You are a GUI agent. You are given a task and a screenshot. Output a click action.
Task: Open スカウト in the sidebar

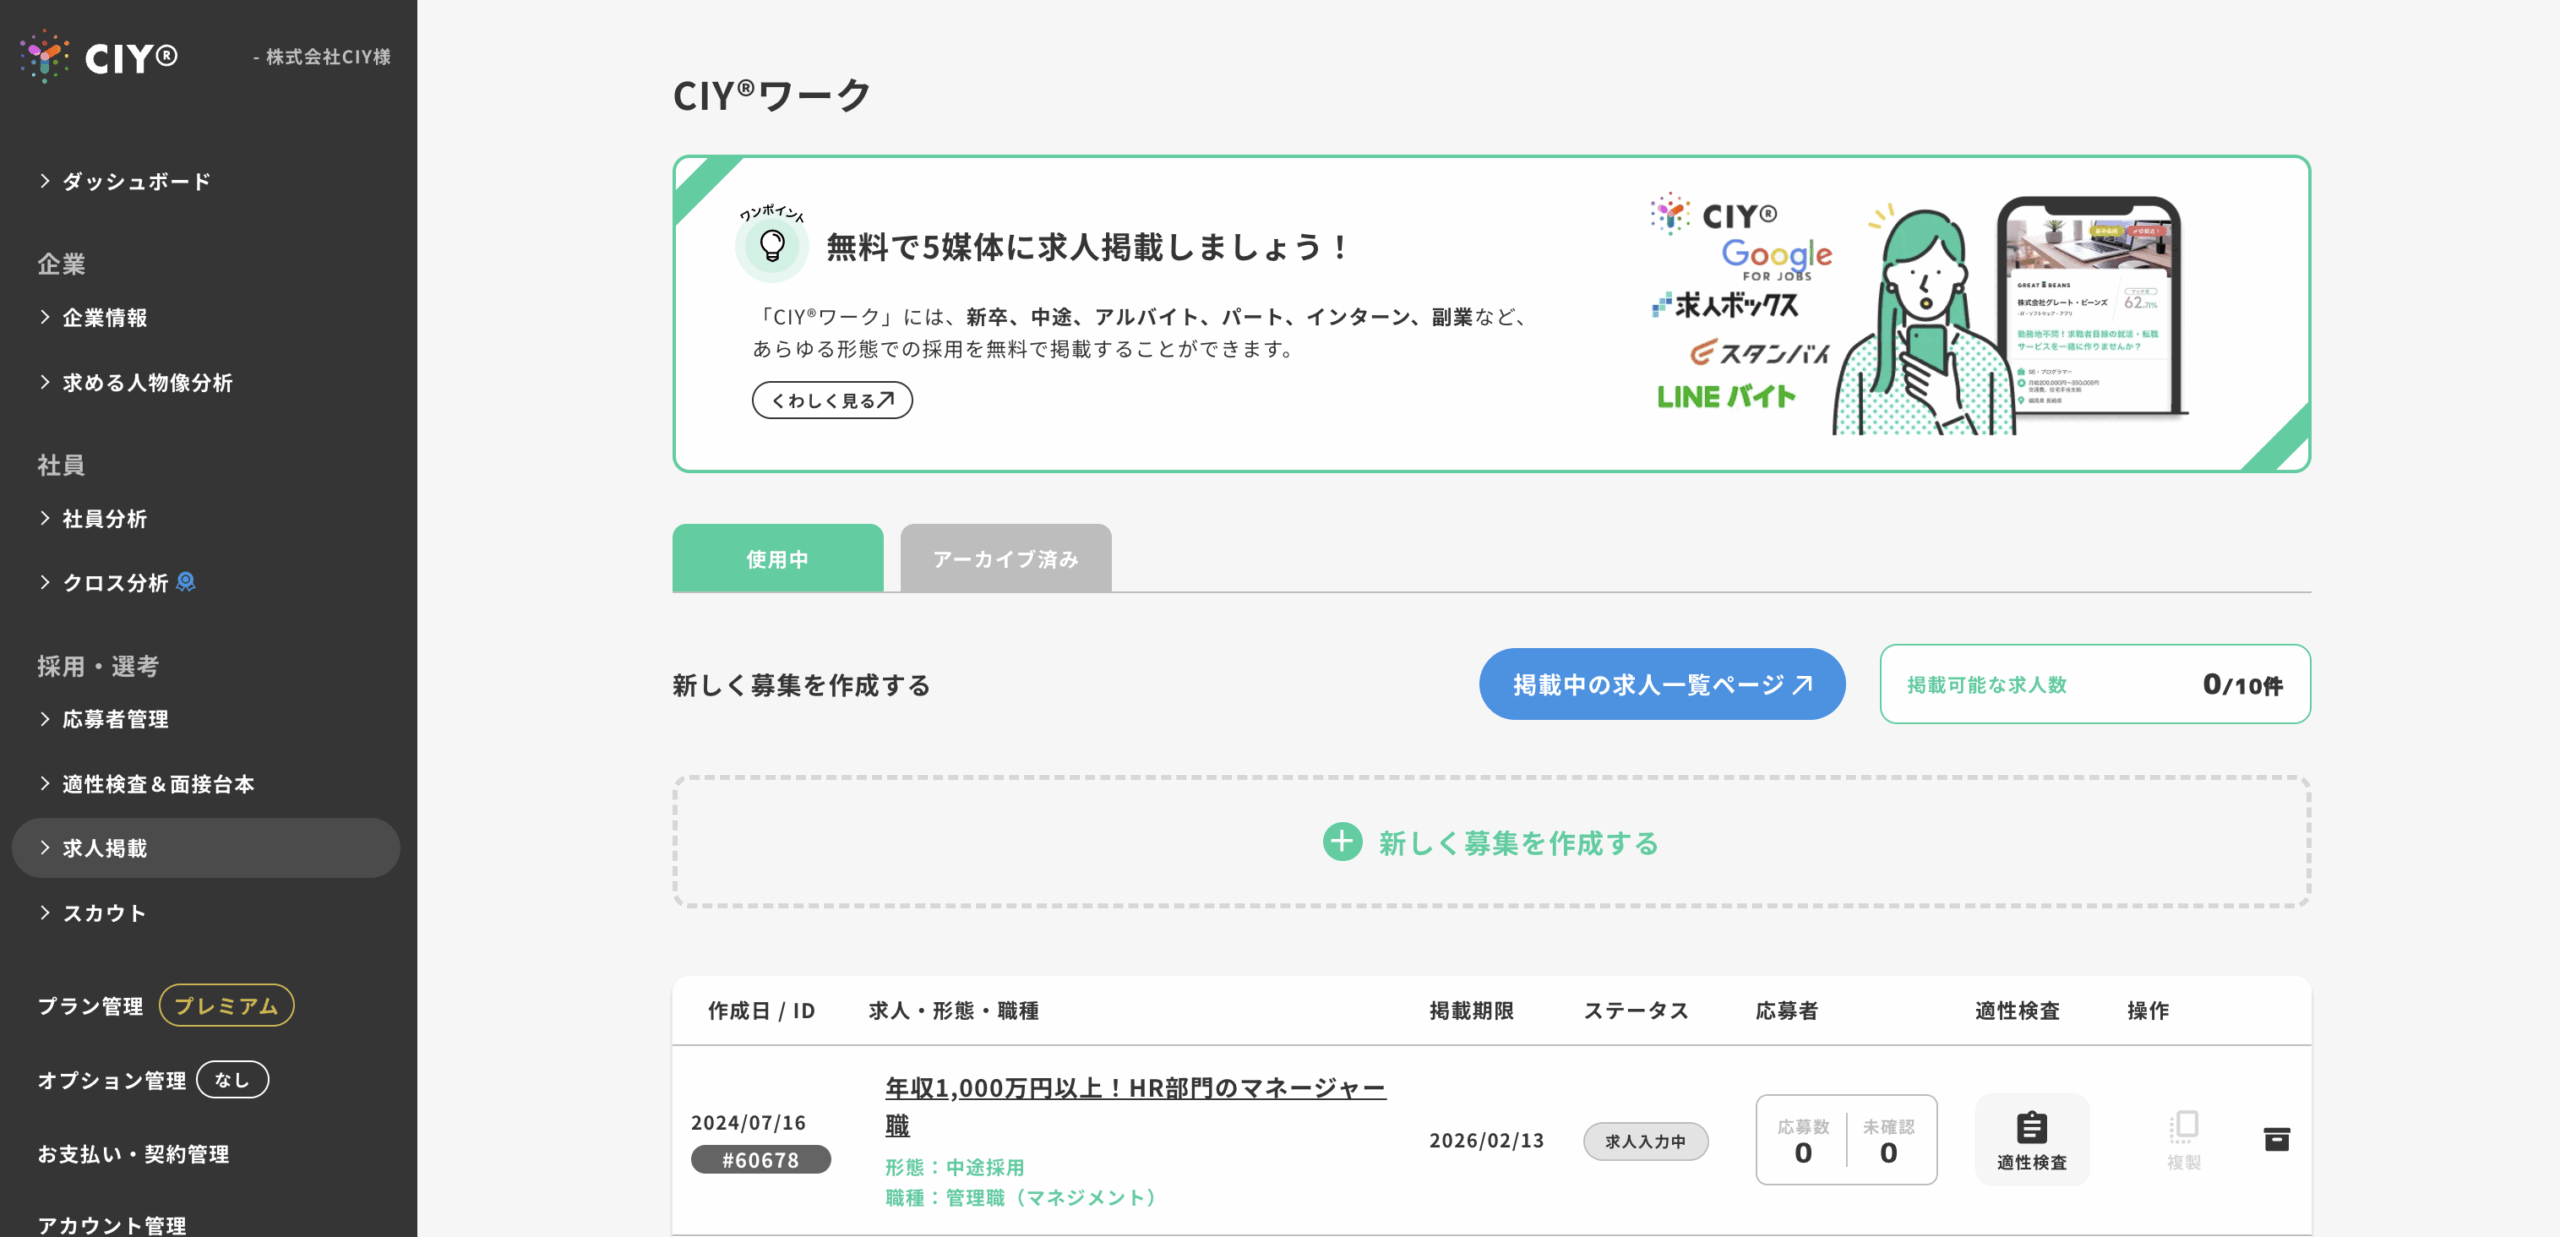coord(104,913)
